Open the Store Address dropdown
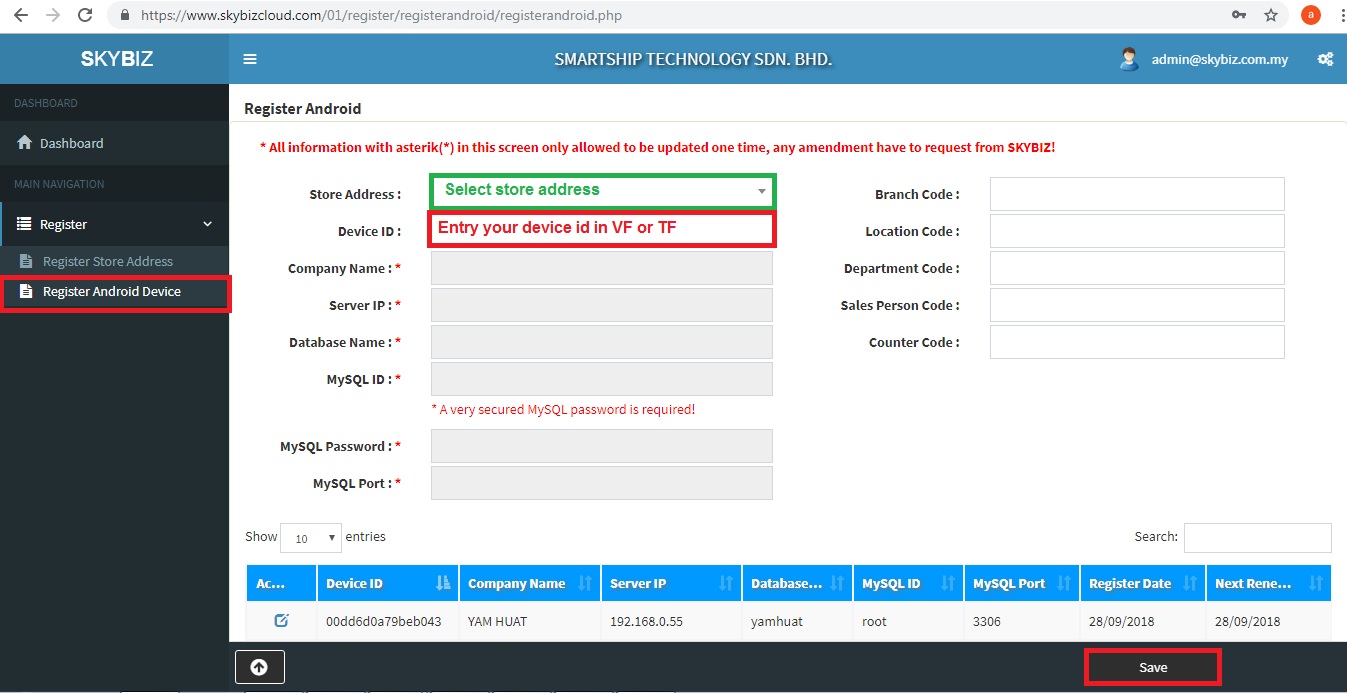 (602, 190)
